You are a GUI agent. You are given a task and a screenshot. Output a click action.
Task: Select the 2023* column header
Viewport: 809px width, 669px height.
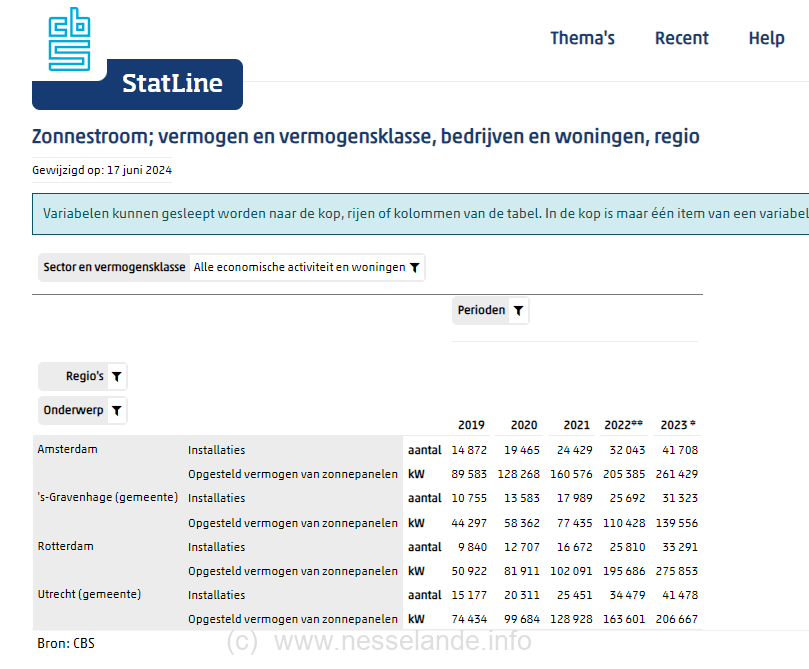click(x=678, y=425)
